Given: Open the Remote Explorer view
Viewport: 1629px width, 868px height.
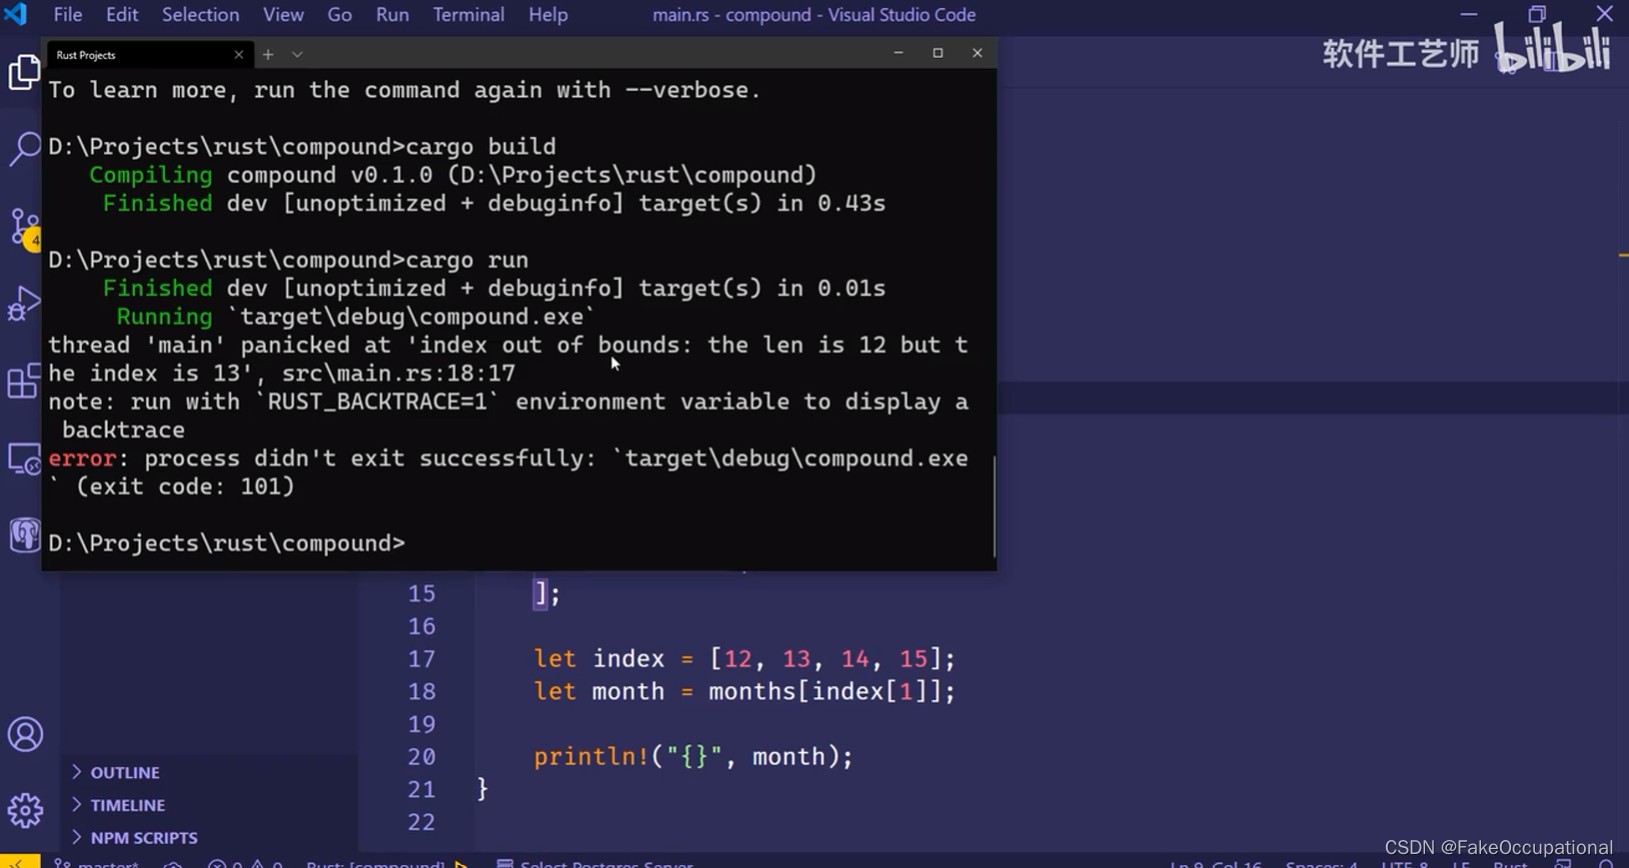Looking at the screenshot, I should [24, 459].
